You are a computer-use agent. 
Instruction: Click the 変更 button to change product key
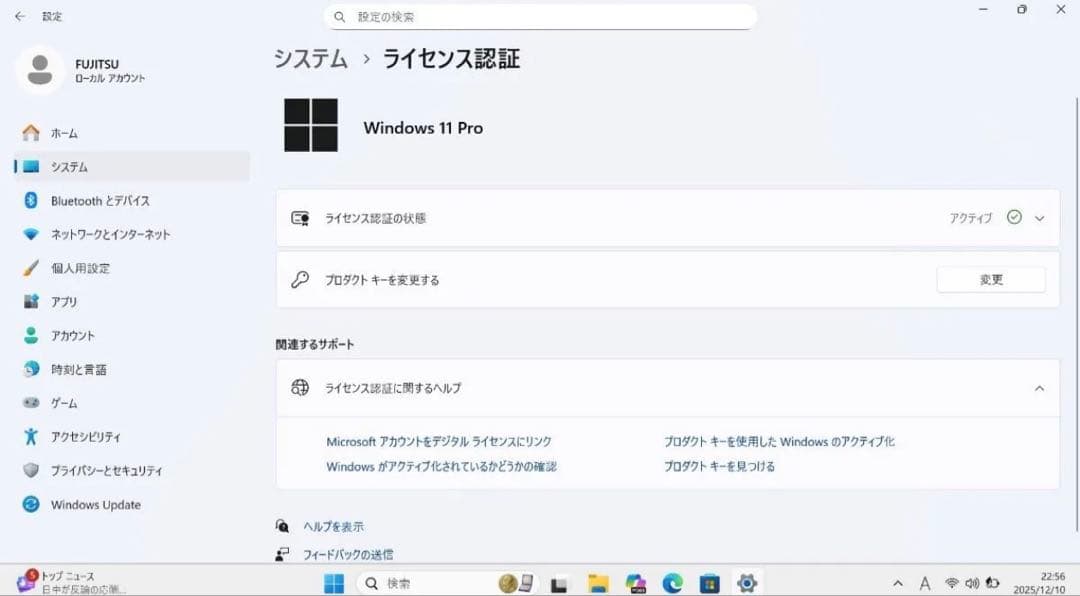tap(991, 279)
